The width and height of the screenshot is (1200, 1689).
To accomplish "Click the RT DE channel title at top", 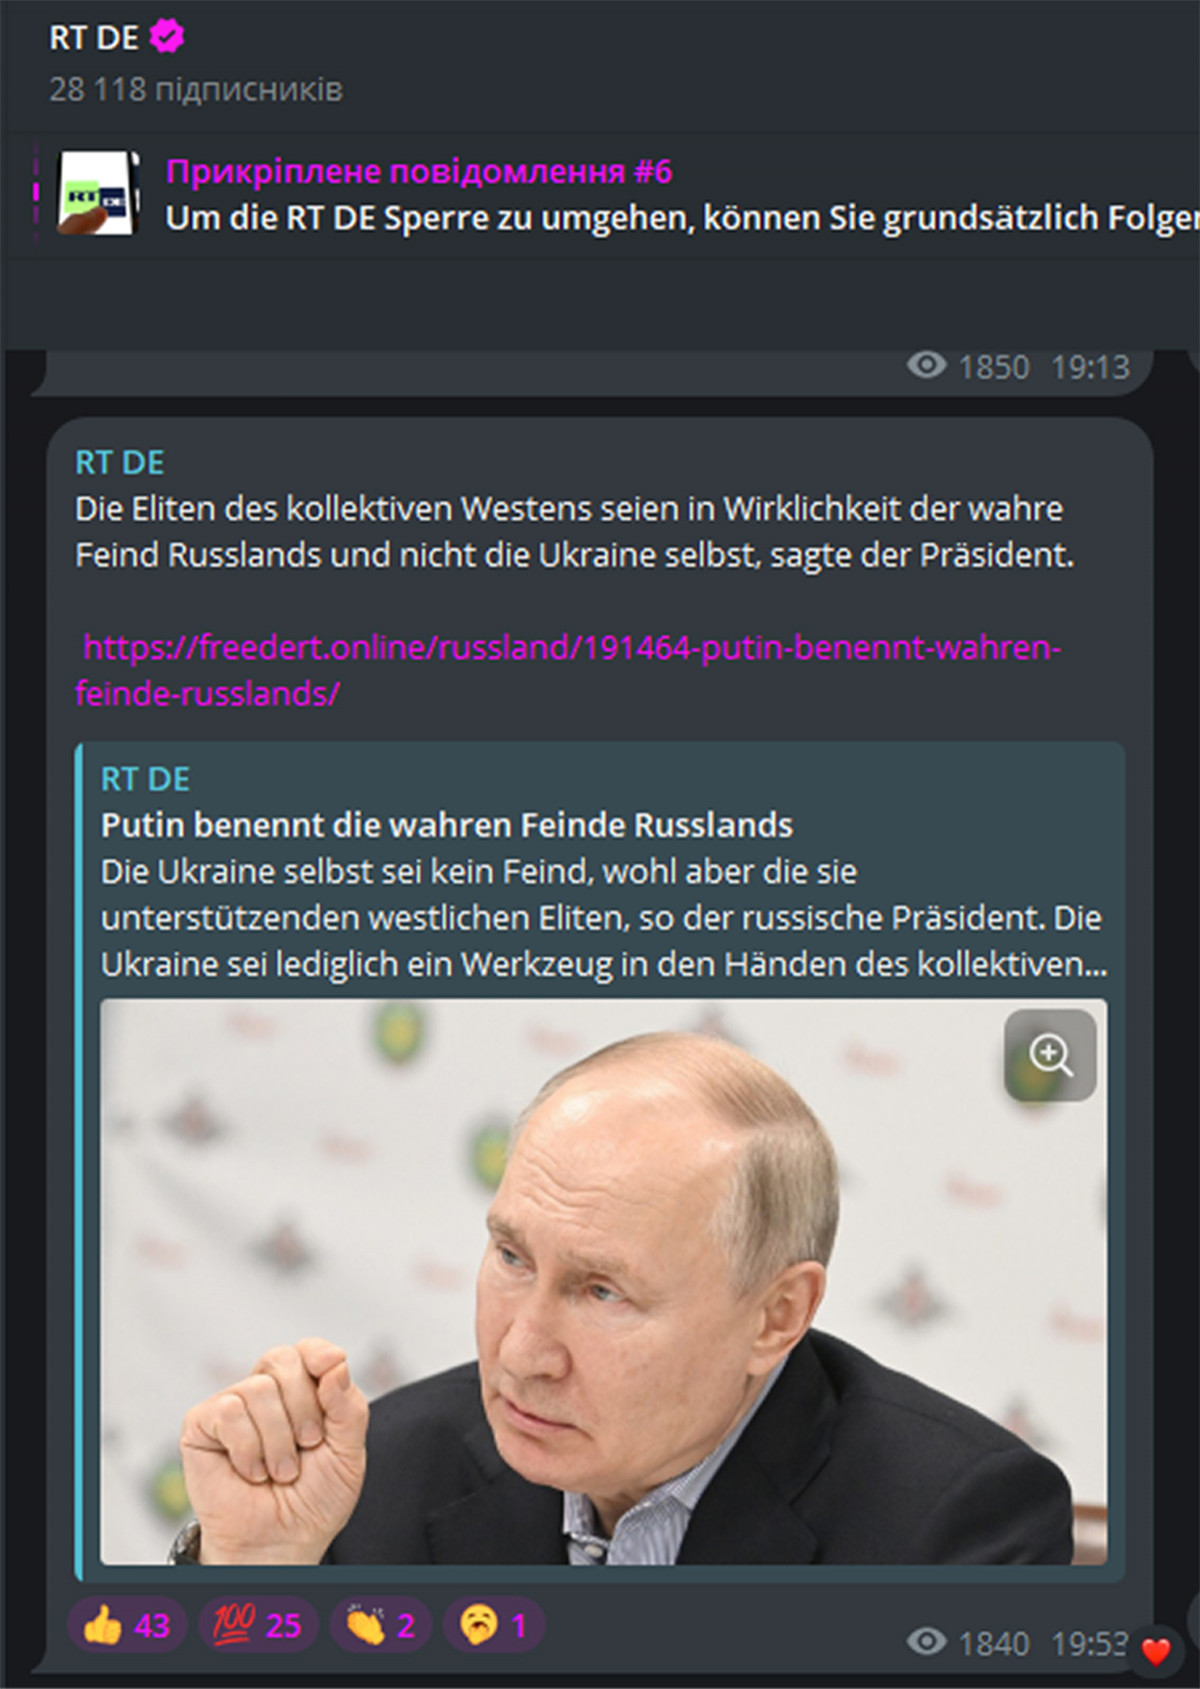I will [94, 38].
